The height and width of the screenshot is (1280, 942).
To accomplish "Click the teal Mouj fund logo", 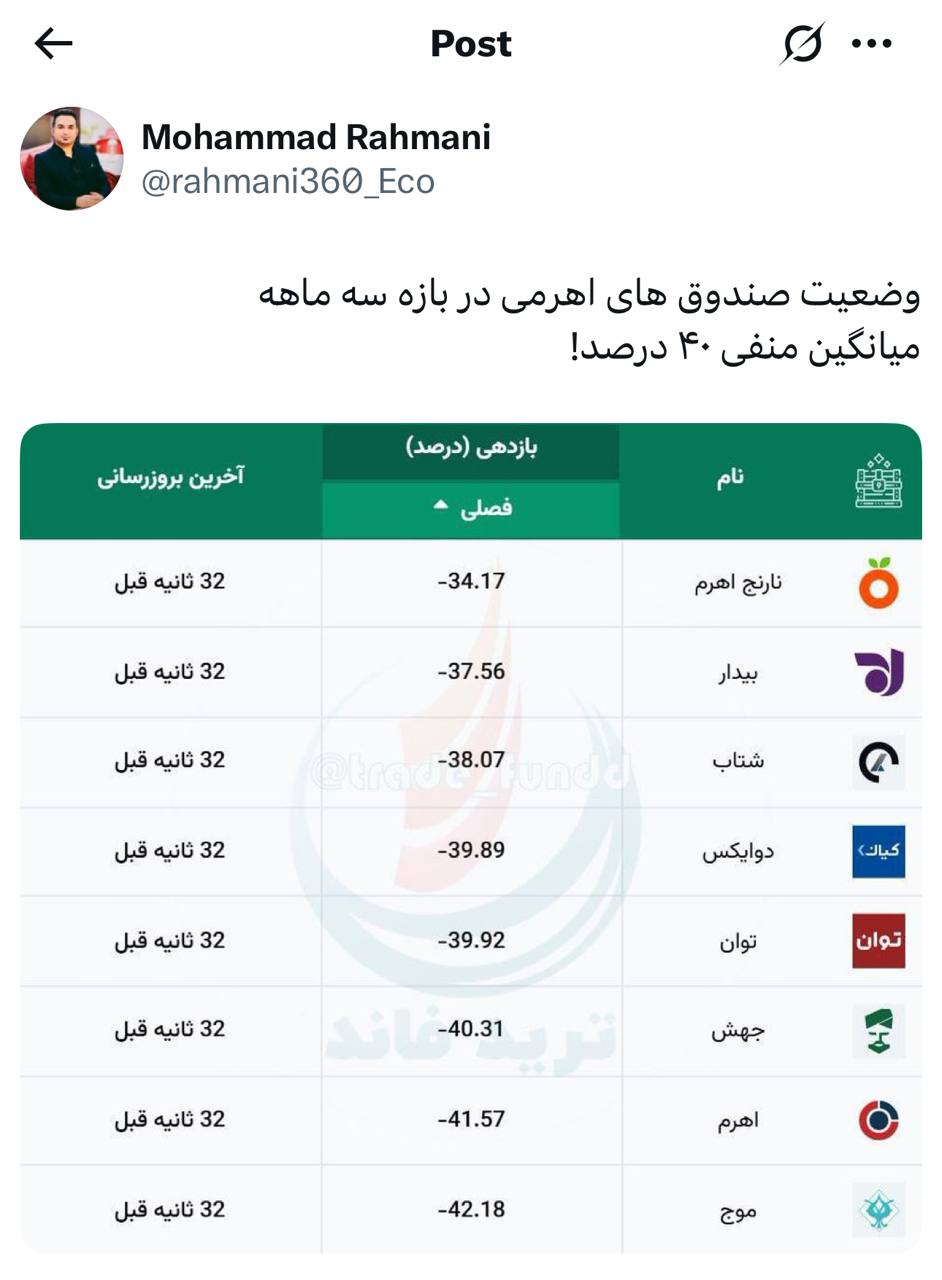I will (x=879, y=1210).
